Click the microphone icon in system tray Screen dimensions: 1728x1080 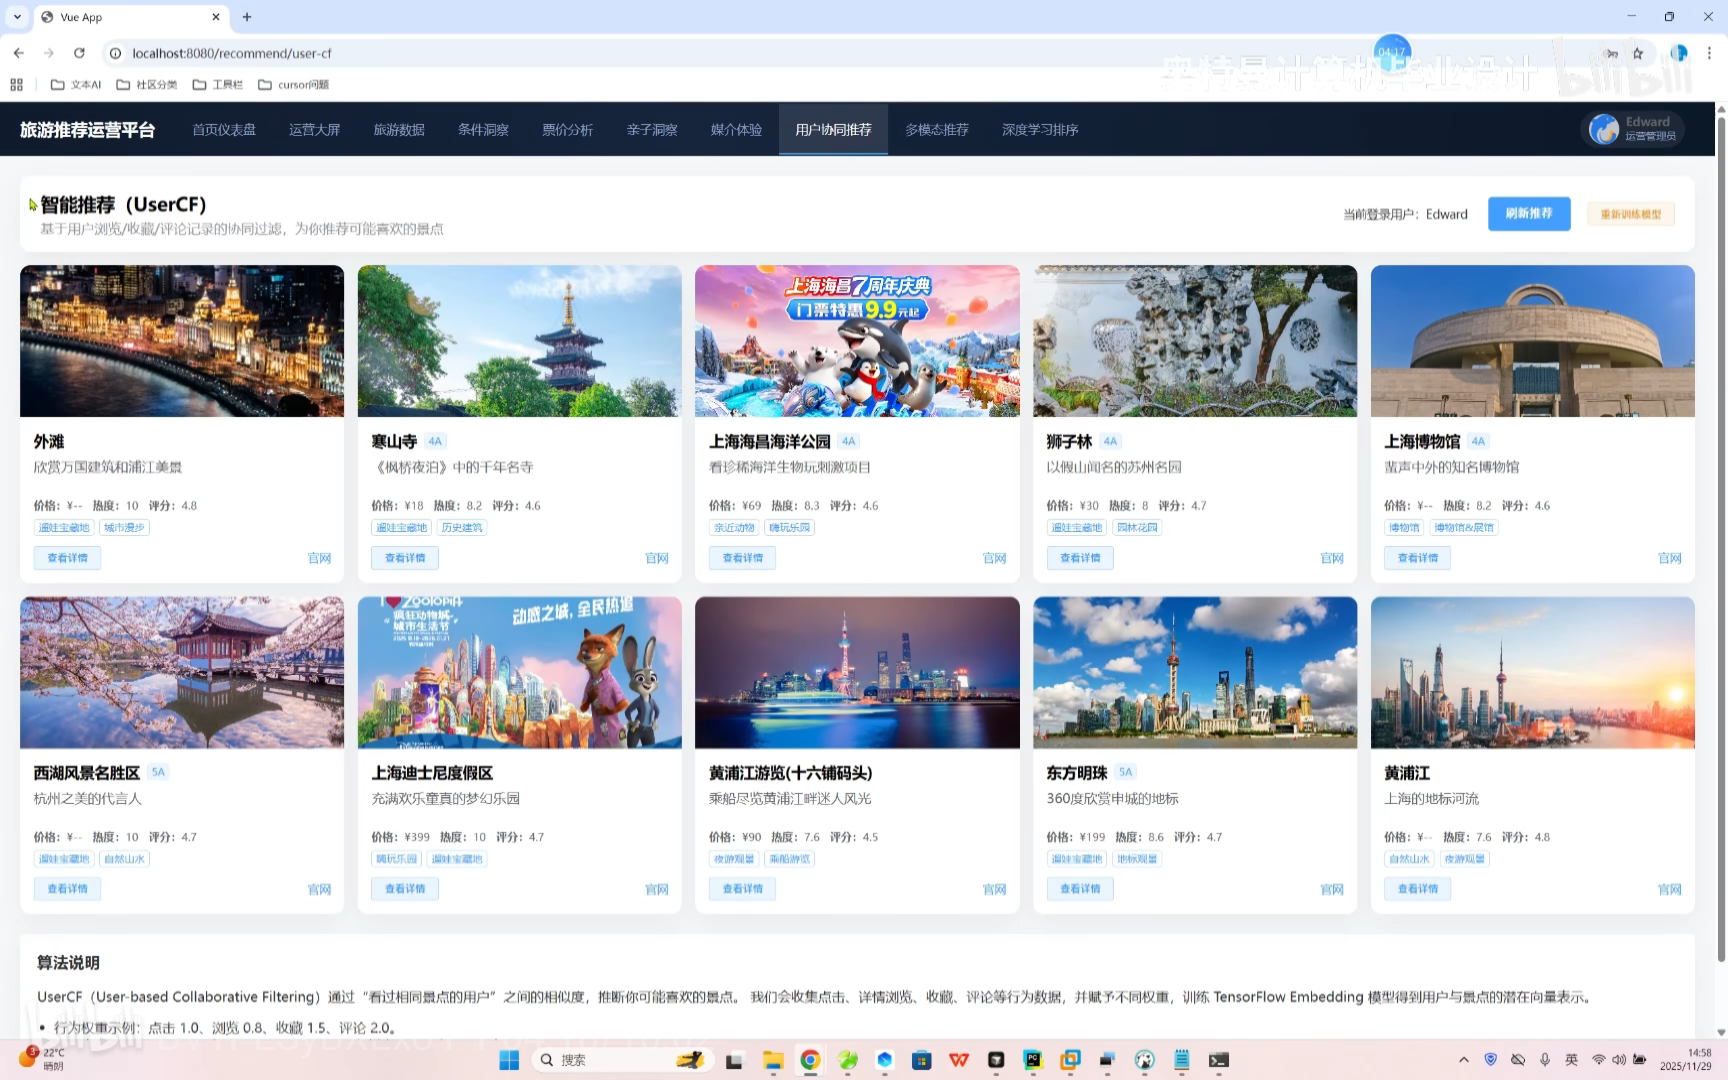[1545, 1060]
